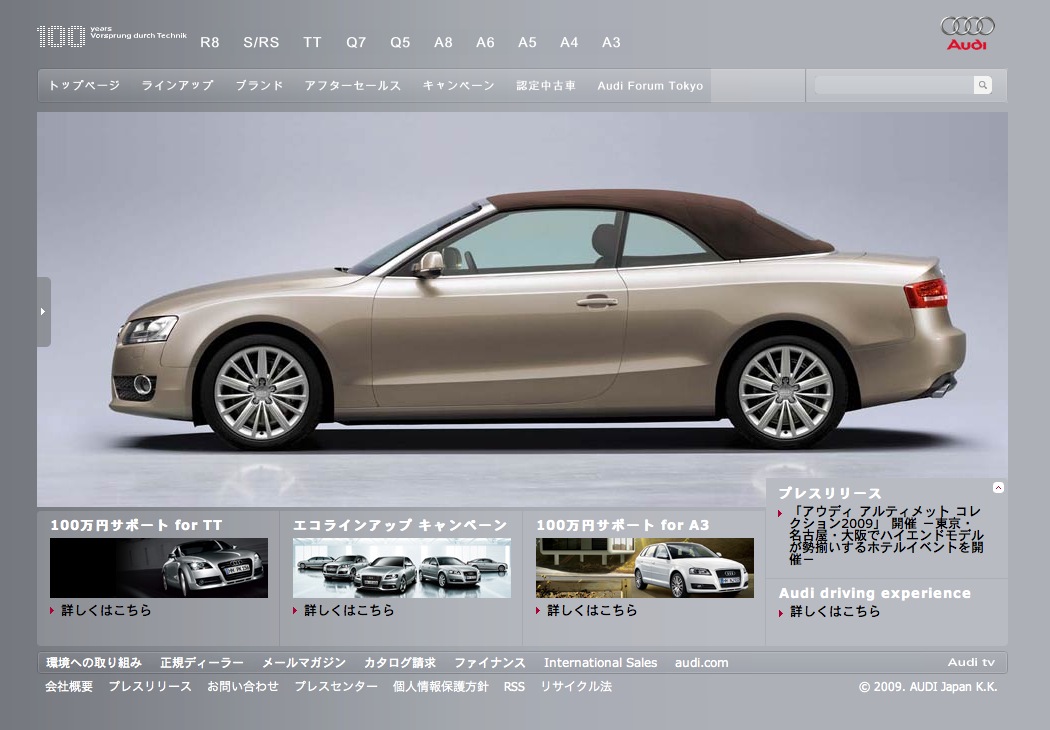The width and height of the screenshot is (1050, 730).
Task: Click inside the search input field
Action: point(894,85)
